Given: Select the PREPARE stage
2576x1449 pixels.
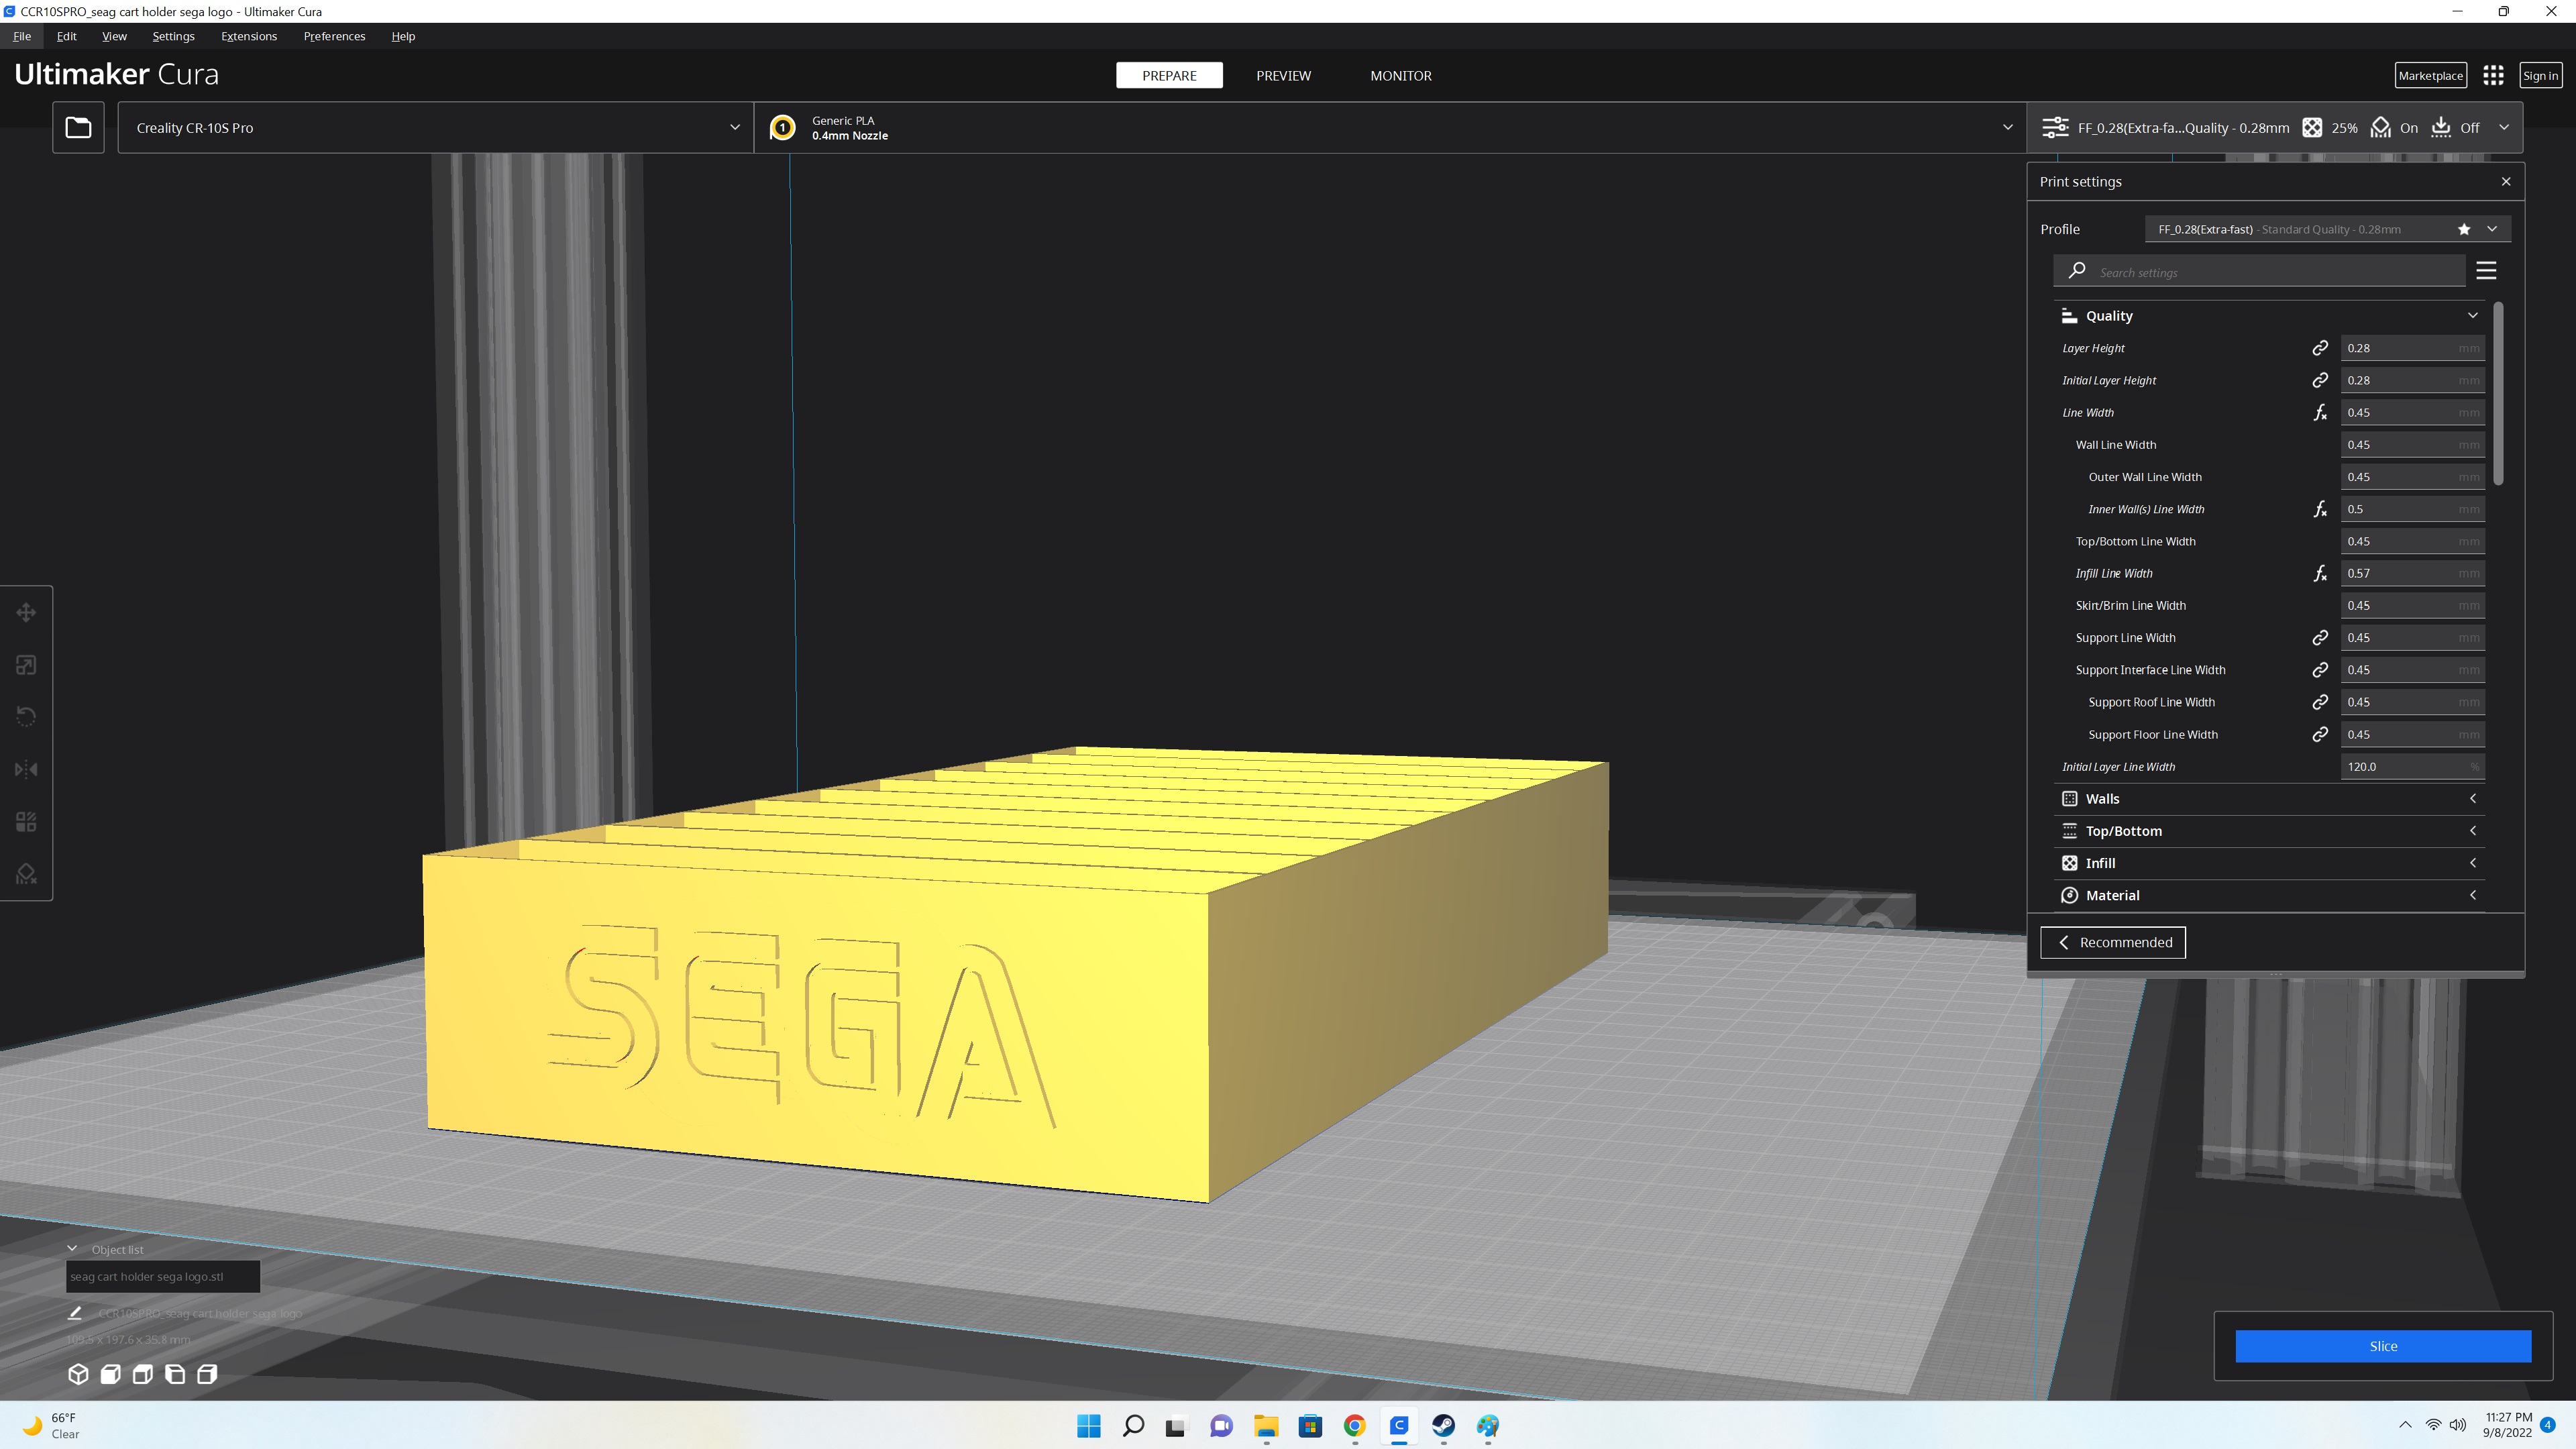Looking at the screenshot, I should coord(1169,76).
